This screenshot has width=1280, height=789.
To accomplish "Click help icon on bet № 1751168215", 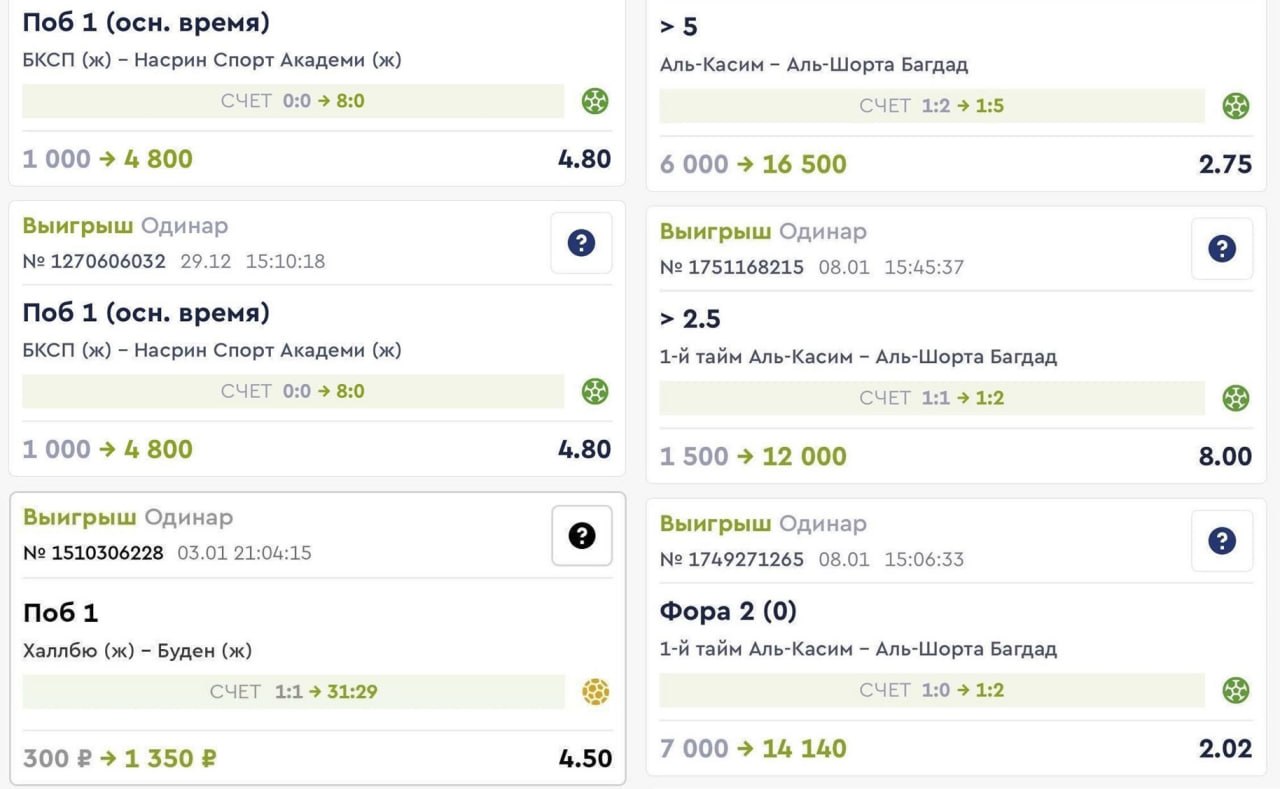I will (1221, 249).
